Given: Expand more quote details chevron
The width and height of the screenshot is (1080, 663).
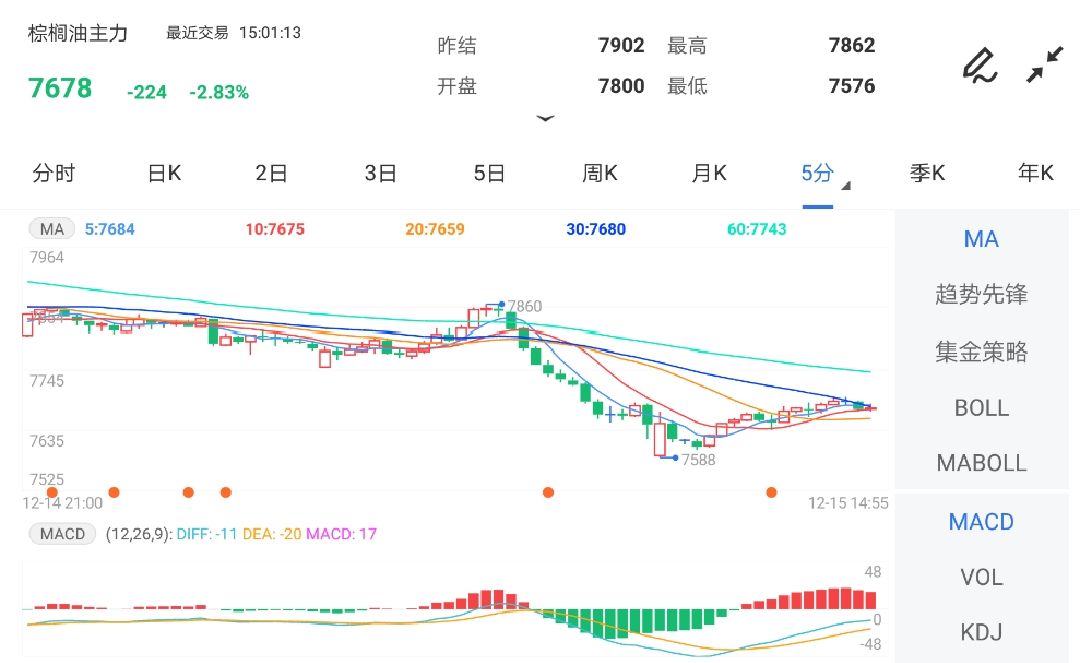Looking at the screenshot, I should [x=546, y=118].
